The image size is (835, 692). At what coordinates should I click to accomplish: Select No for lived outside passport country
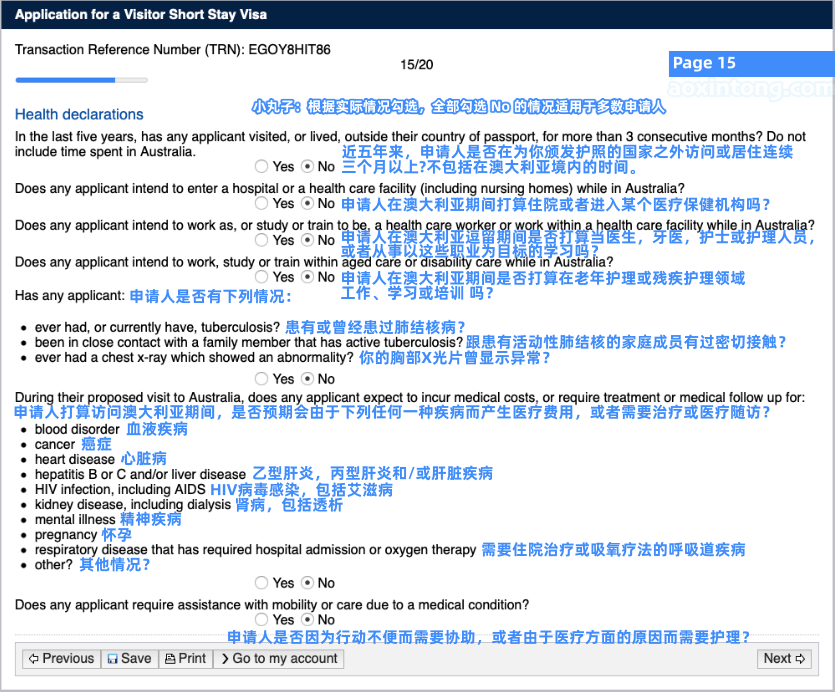pos(308,166)
